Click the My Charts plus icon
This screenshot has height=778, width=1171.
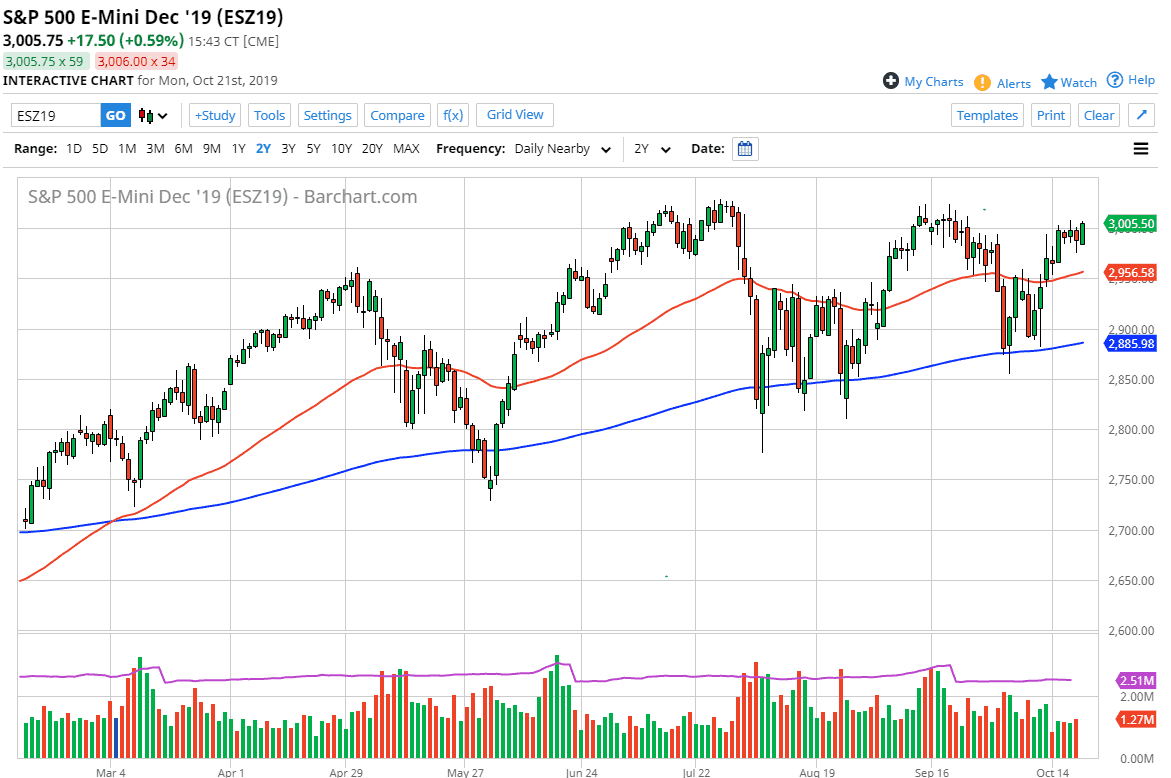(x=889, y=81)
